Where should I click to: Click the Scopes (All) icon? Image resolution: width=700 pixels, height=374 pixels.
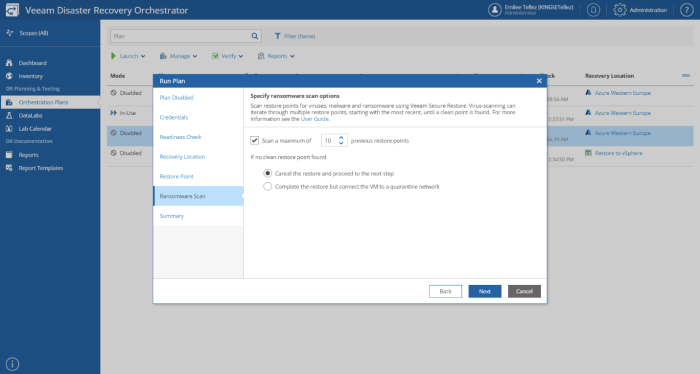(9, 33)
